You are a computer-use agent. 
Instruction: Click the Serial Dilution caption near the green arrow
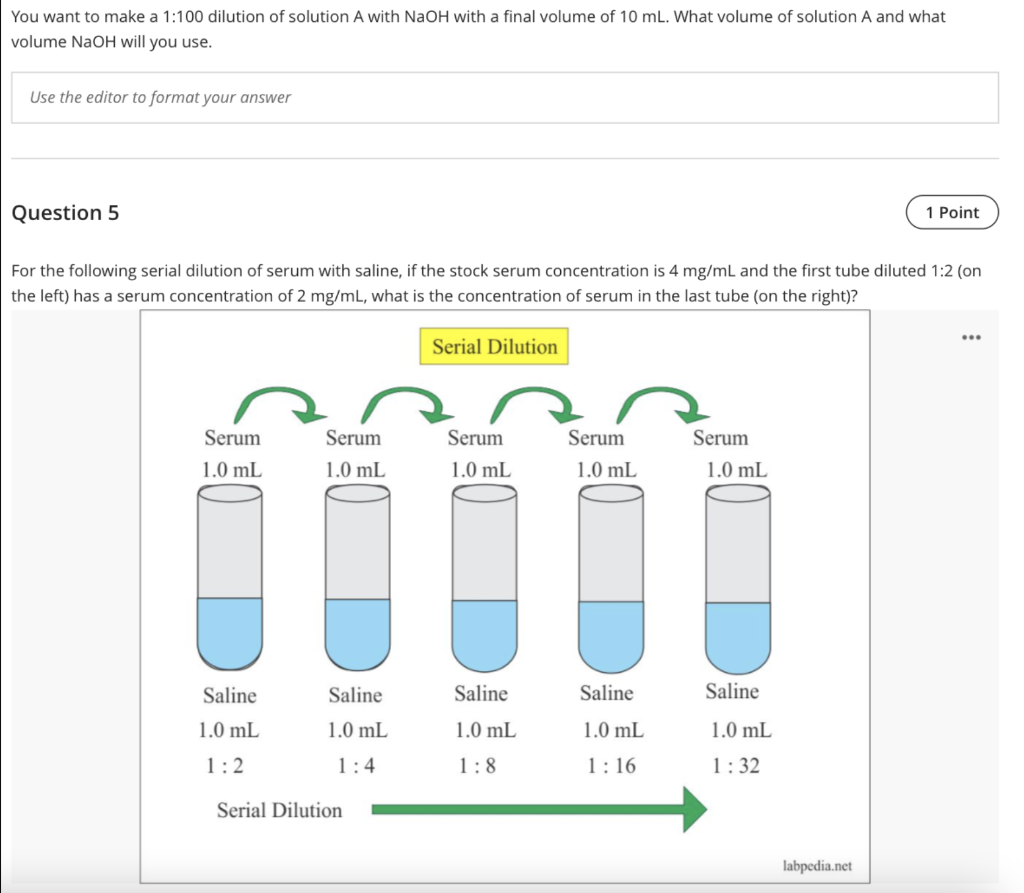[x=280, y=810]
